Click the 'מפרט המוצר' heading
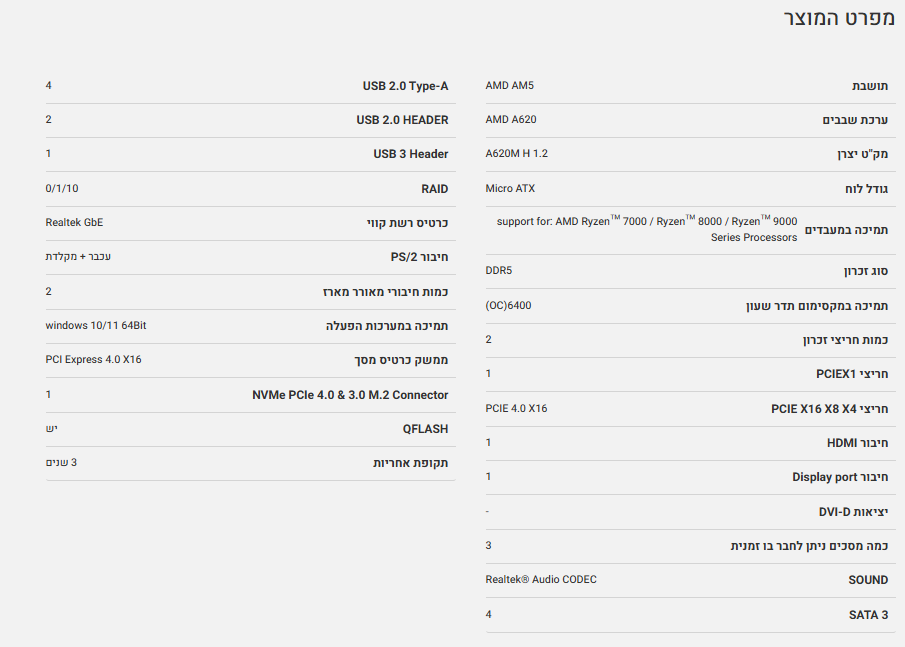 (838, 19)
